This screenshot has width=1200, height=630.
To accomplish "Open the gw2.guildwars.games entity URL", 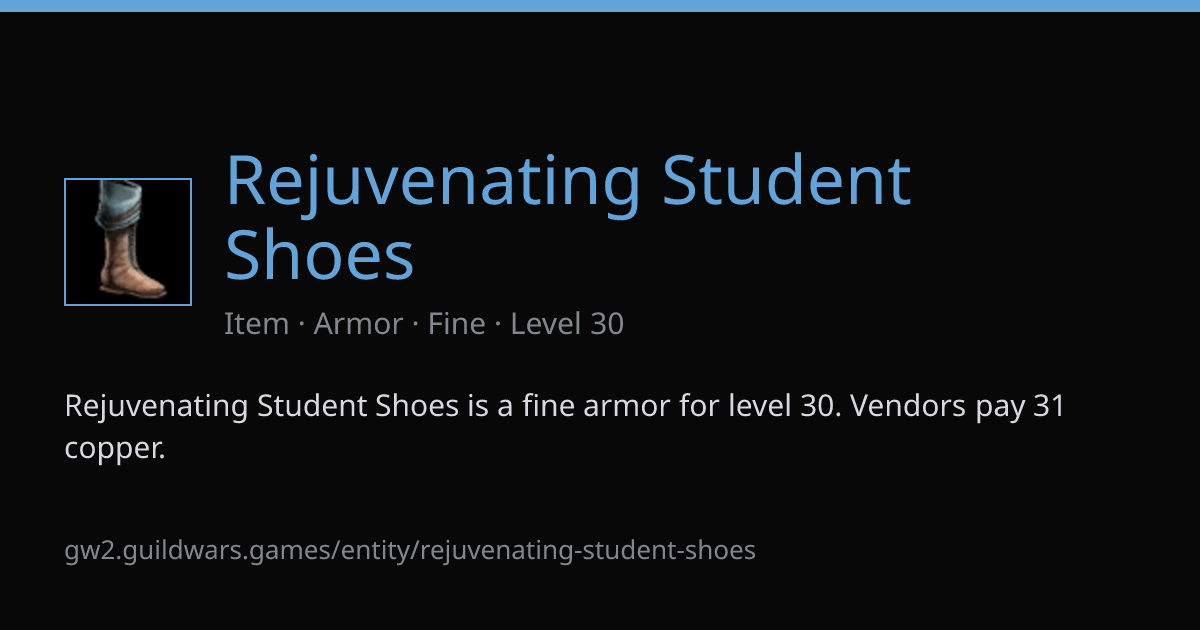I will (x=410, y=550).
